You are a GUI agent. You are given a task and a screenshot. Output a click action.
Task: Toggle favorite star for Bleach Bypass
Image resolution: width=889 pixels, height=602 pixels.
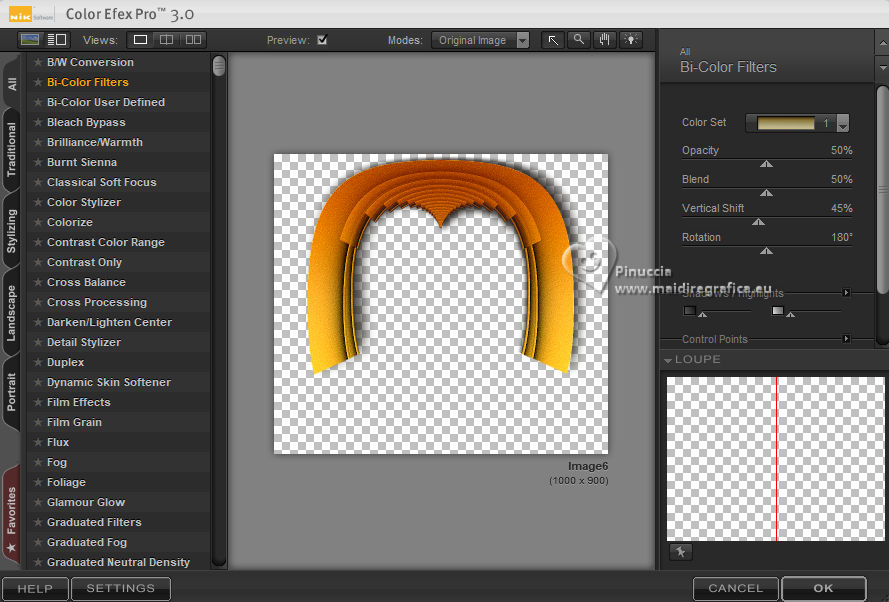coord(38,122)
